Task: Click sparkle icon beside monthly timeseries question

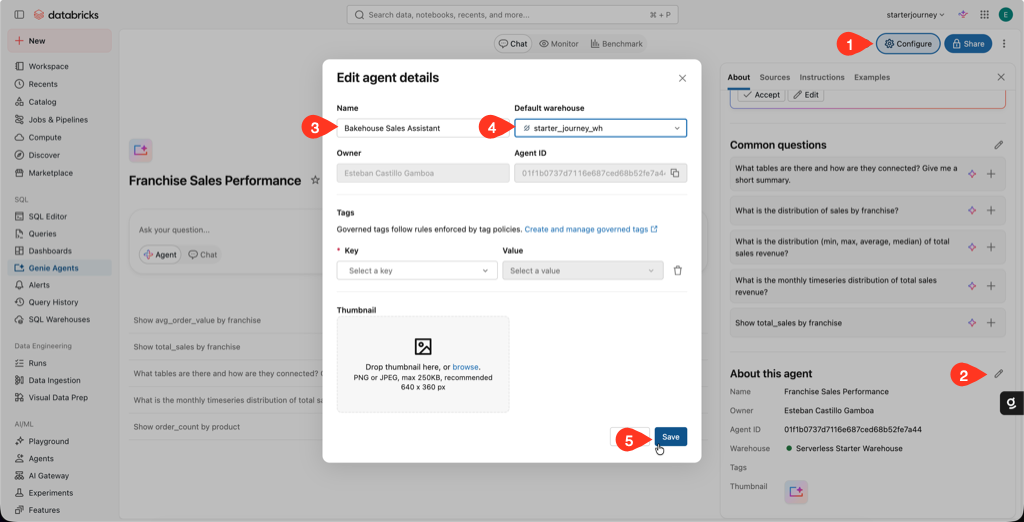Action: point(972,286)
